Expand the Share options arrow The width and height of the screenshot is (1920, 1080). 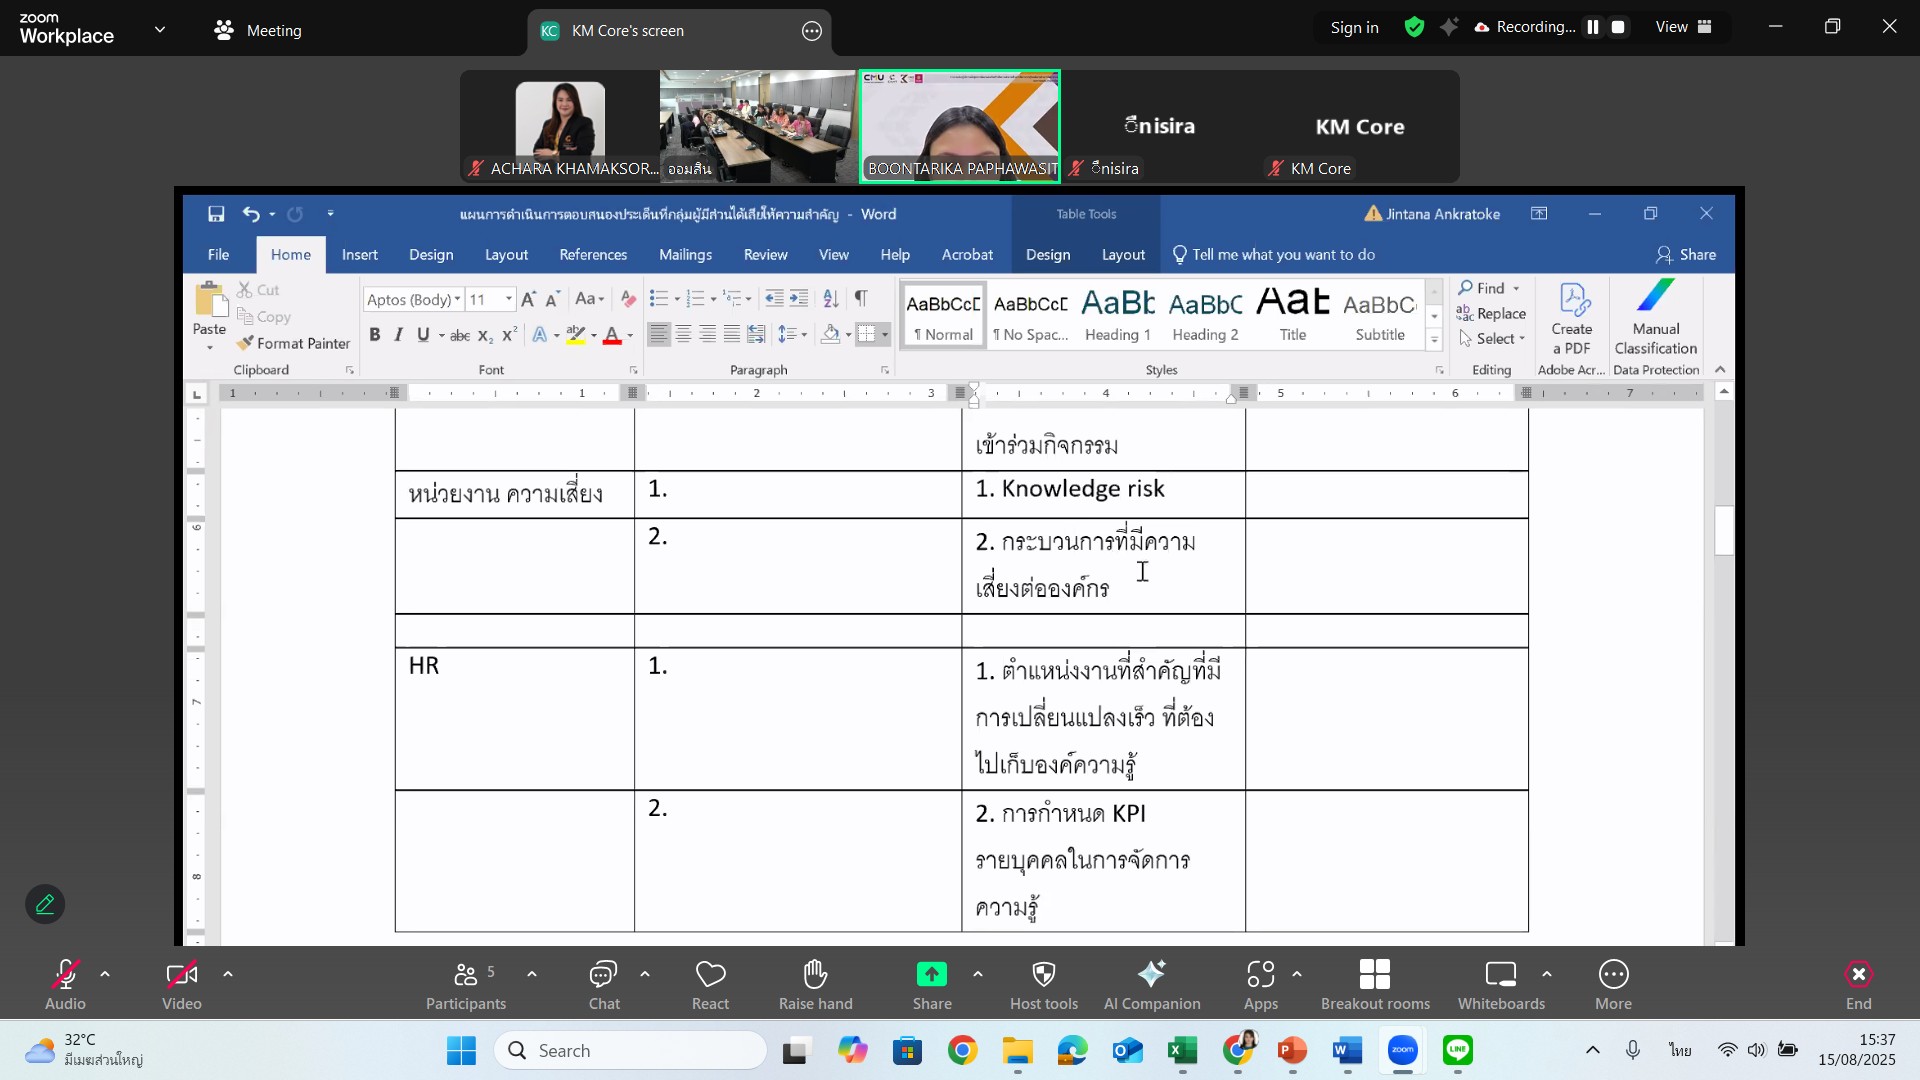[x=977, y=974]
